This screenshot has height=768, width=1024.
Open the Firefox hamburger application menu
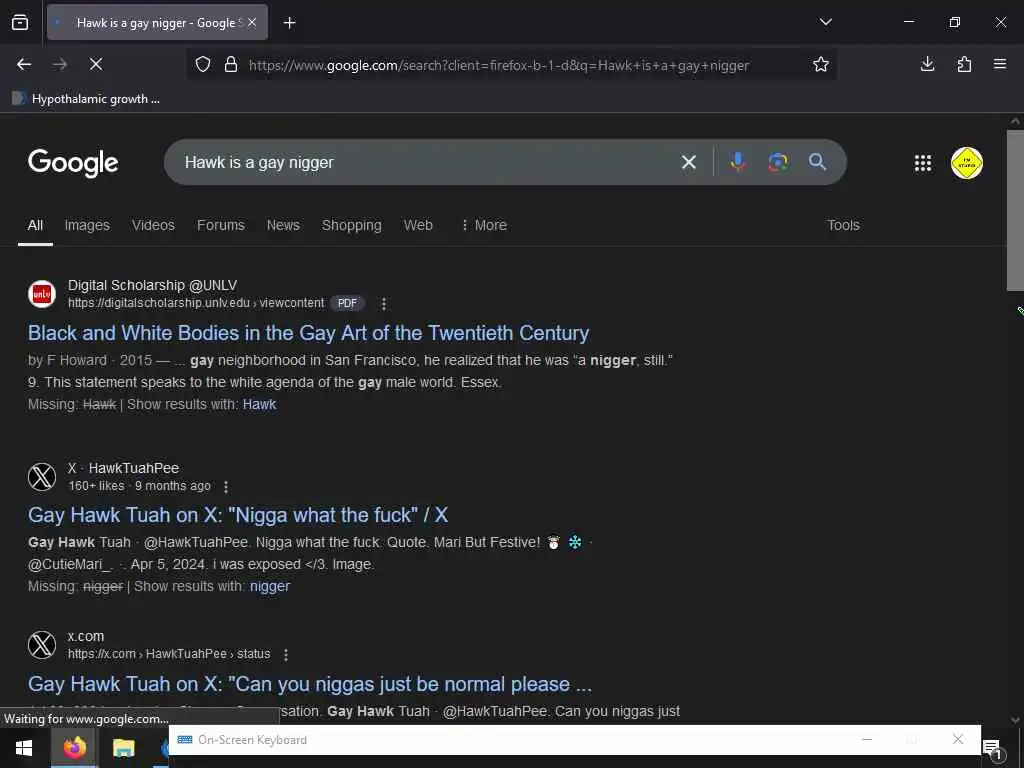(x=1000, y=64)
